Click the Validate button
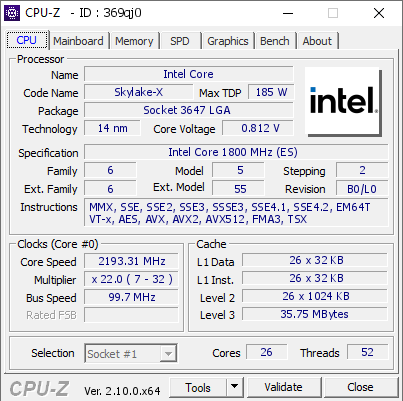This screenshot has width=403, height=401. tap(284, 387)
